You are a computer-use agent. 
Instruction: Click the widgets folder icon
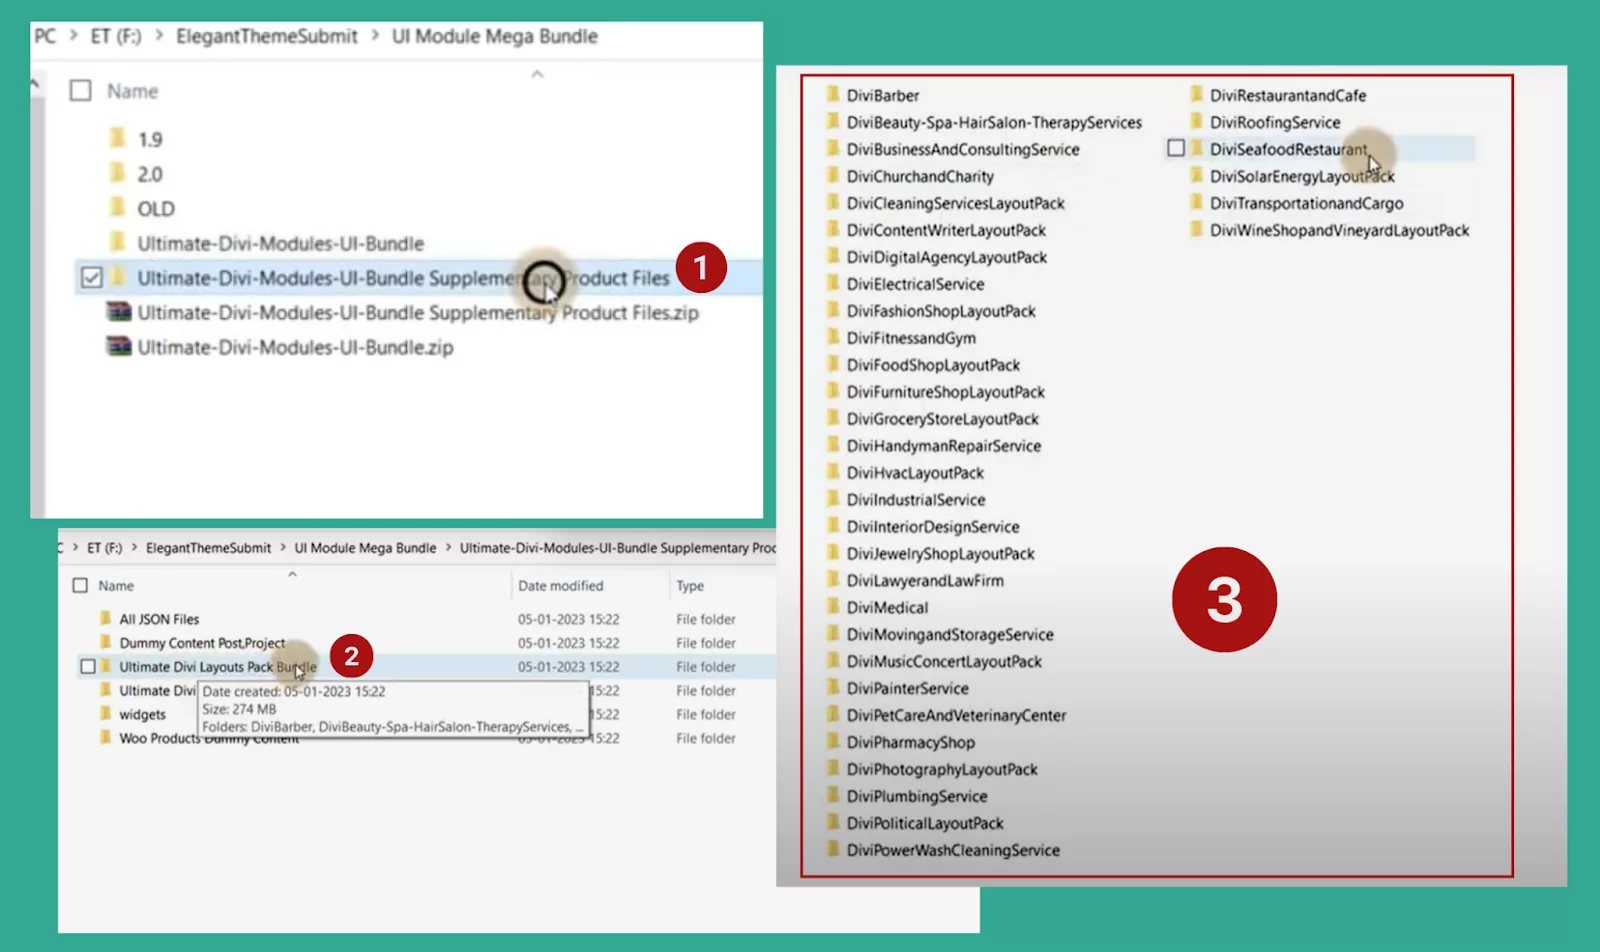click(x=105, y=714)
